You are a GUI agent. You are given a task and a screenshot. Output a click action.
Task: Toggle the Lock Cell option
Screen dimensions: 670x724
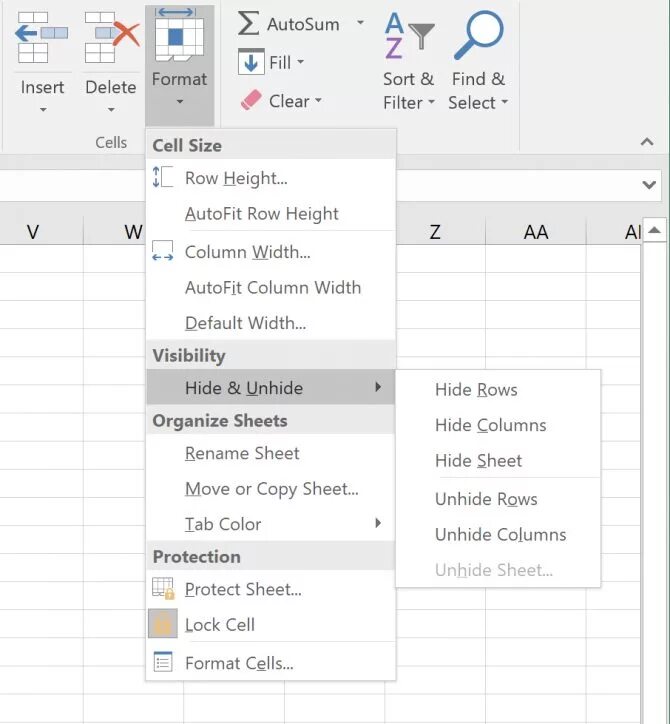coord(220,625)
